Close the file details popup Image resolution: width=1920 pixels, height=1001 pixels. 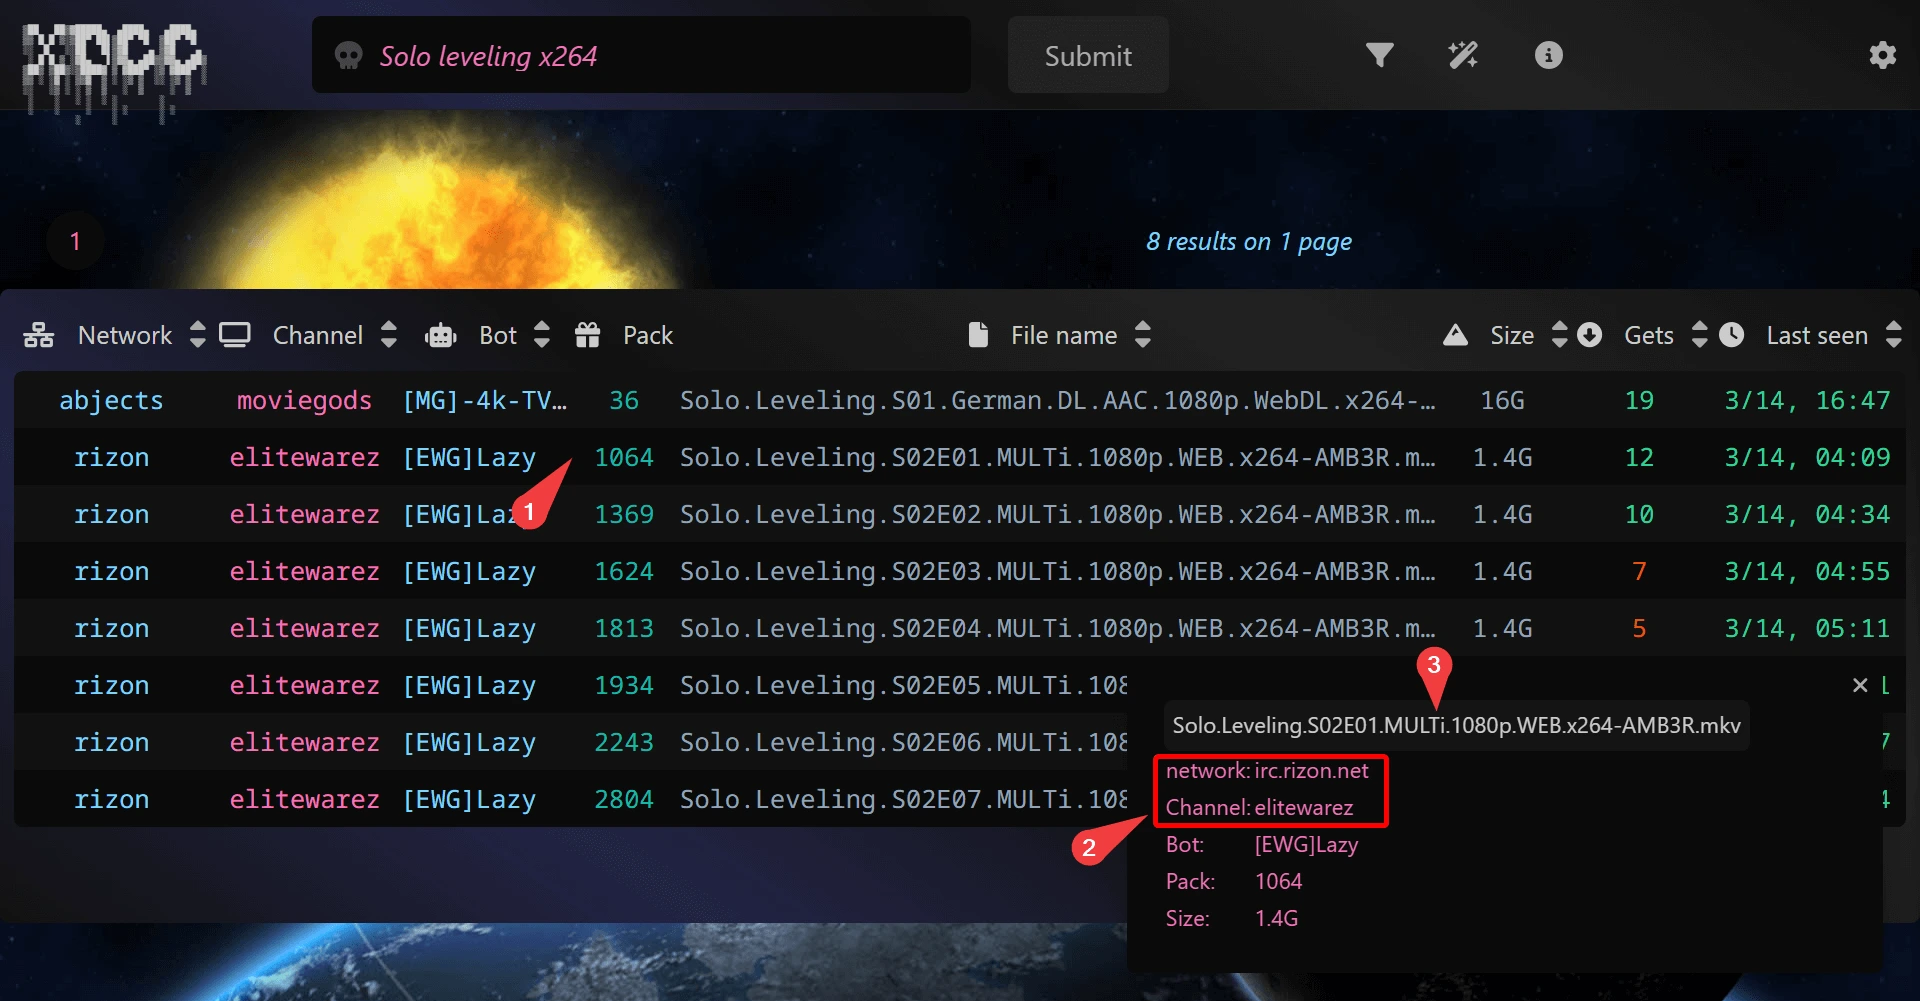1860,685
